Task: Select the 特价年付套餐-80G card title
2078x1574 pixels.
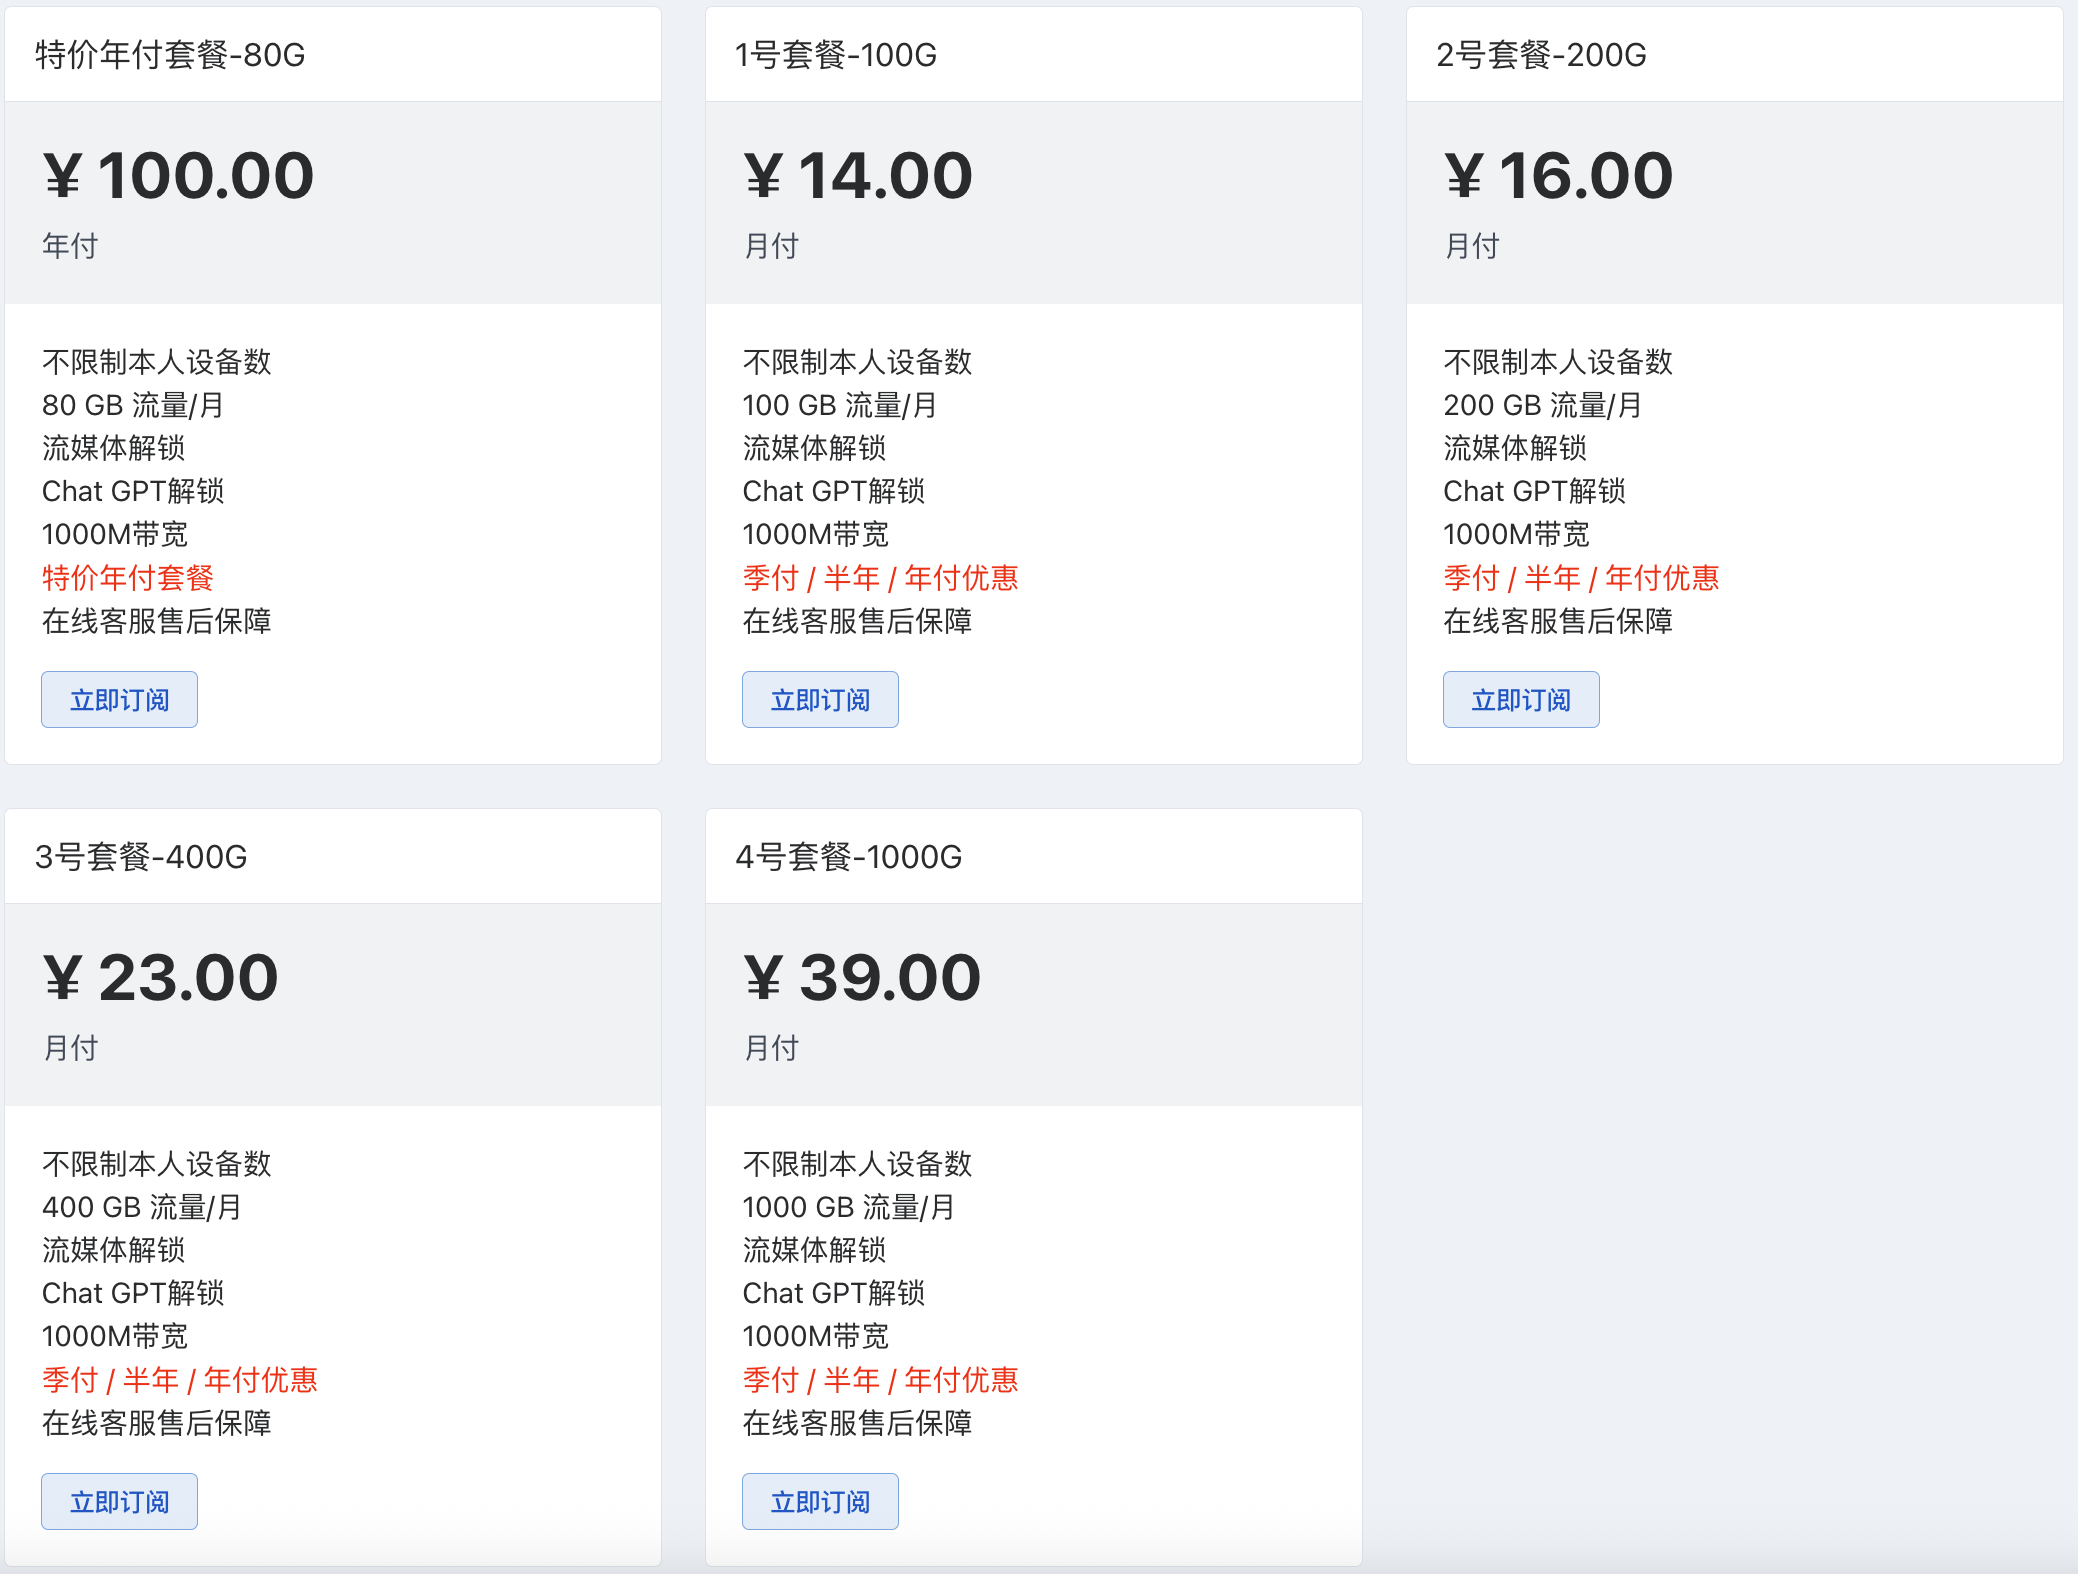Action: coord(170,55)
